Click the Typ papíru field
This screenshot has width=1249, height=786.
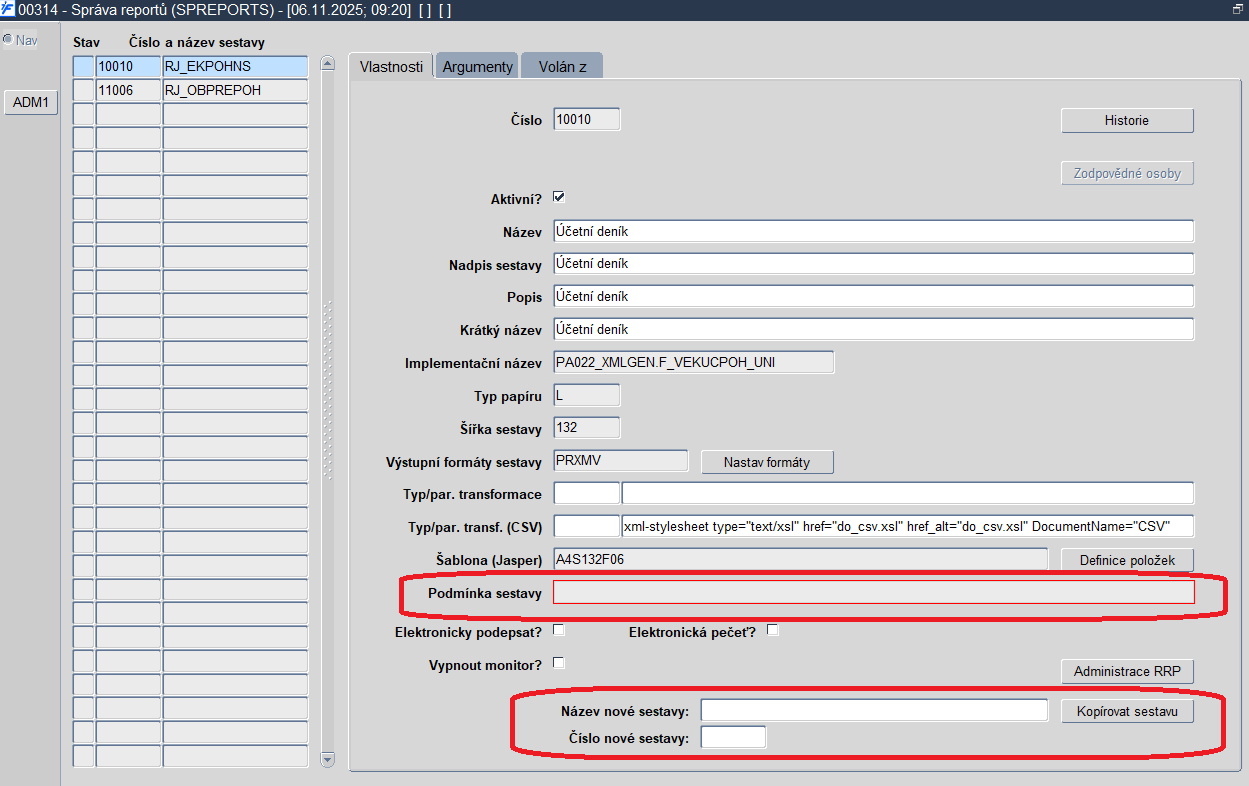pos(586,395)
